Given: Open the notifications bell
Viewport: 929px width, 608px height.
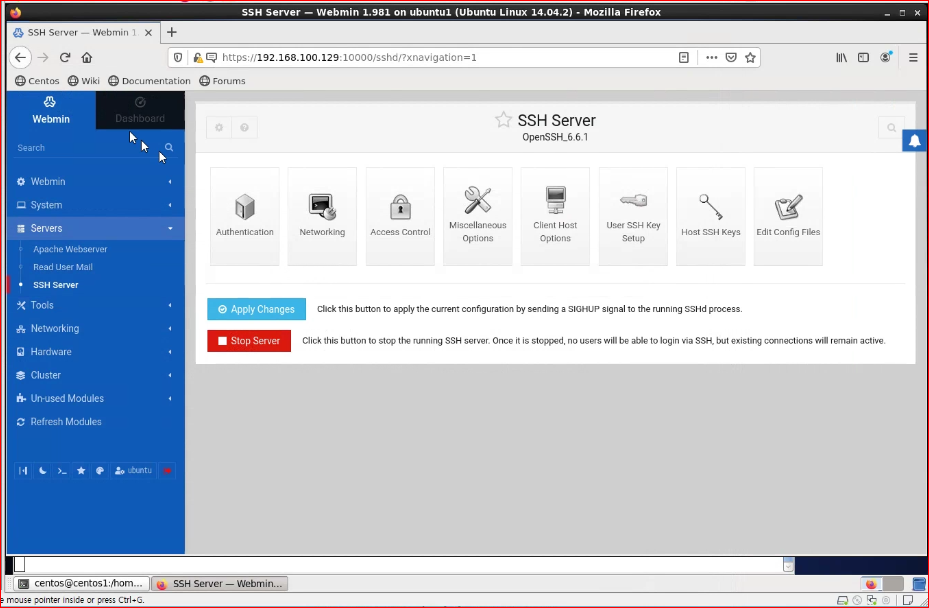Looking at the screenshot, I should point(915,140).
